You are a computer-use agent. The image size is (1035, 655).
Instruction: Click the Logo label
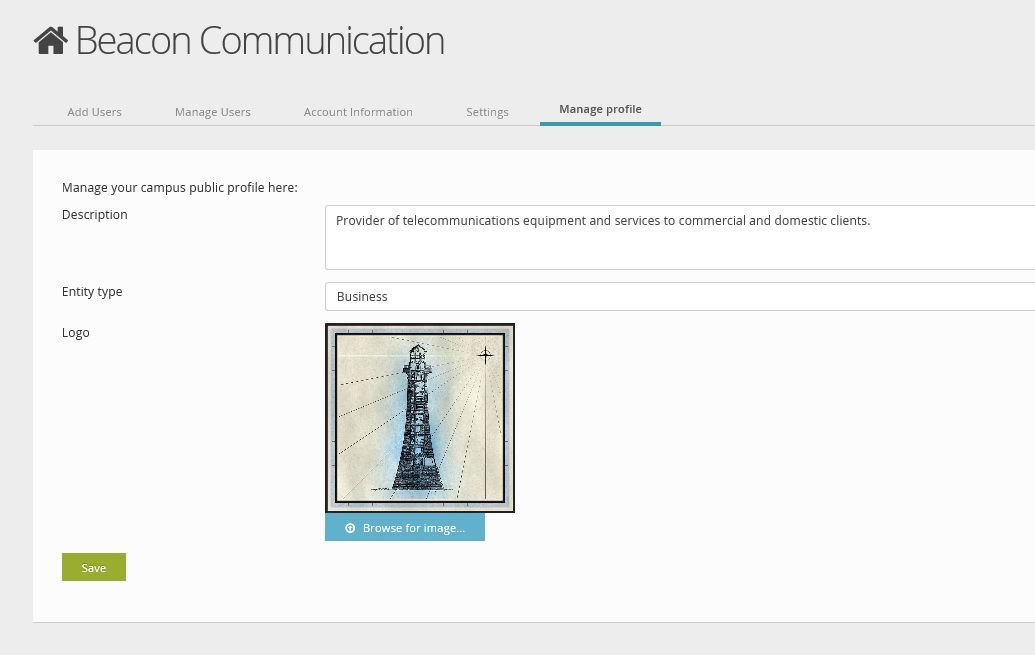75,333
